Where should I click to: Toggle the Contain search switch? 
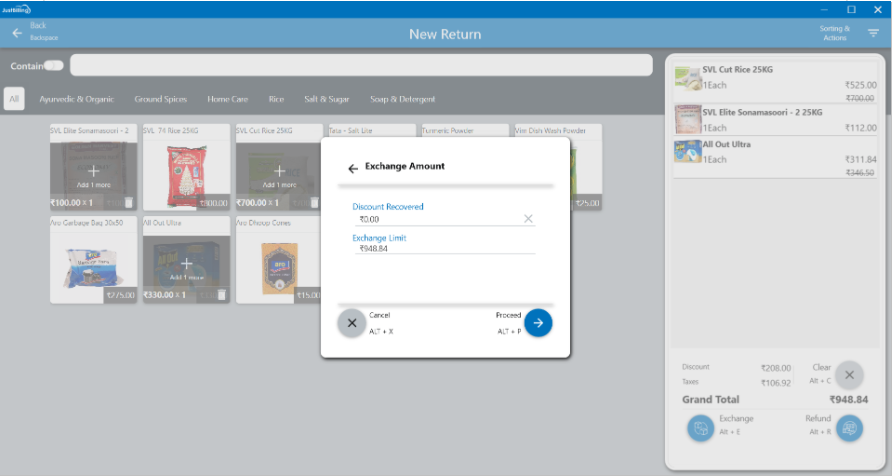pos(54,66)
